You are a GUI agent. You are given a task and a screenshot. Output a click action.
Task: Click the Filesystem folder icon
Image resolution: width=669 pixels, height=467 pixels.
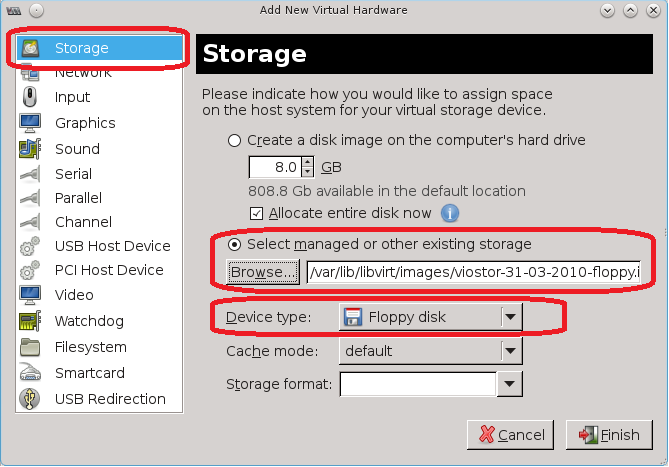coord(29,347)
